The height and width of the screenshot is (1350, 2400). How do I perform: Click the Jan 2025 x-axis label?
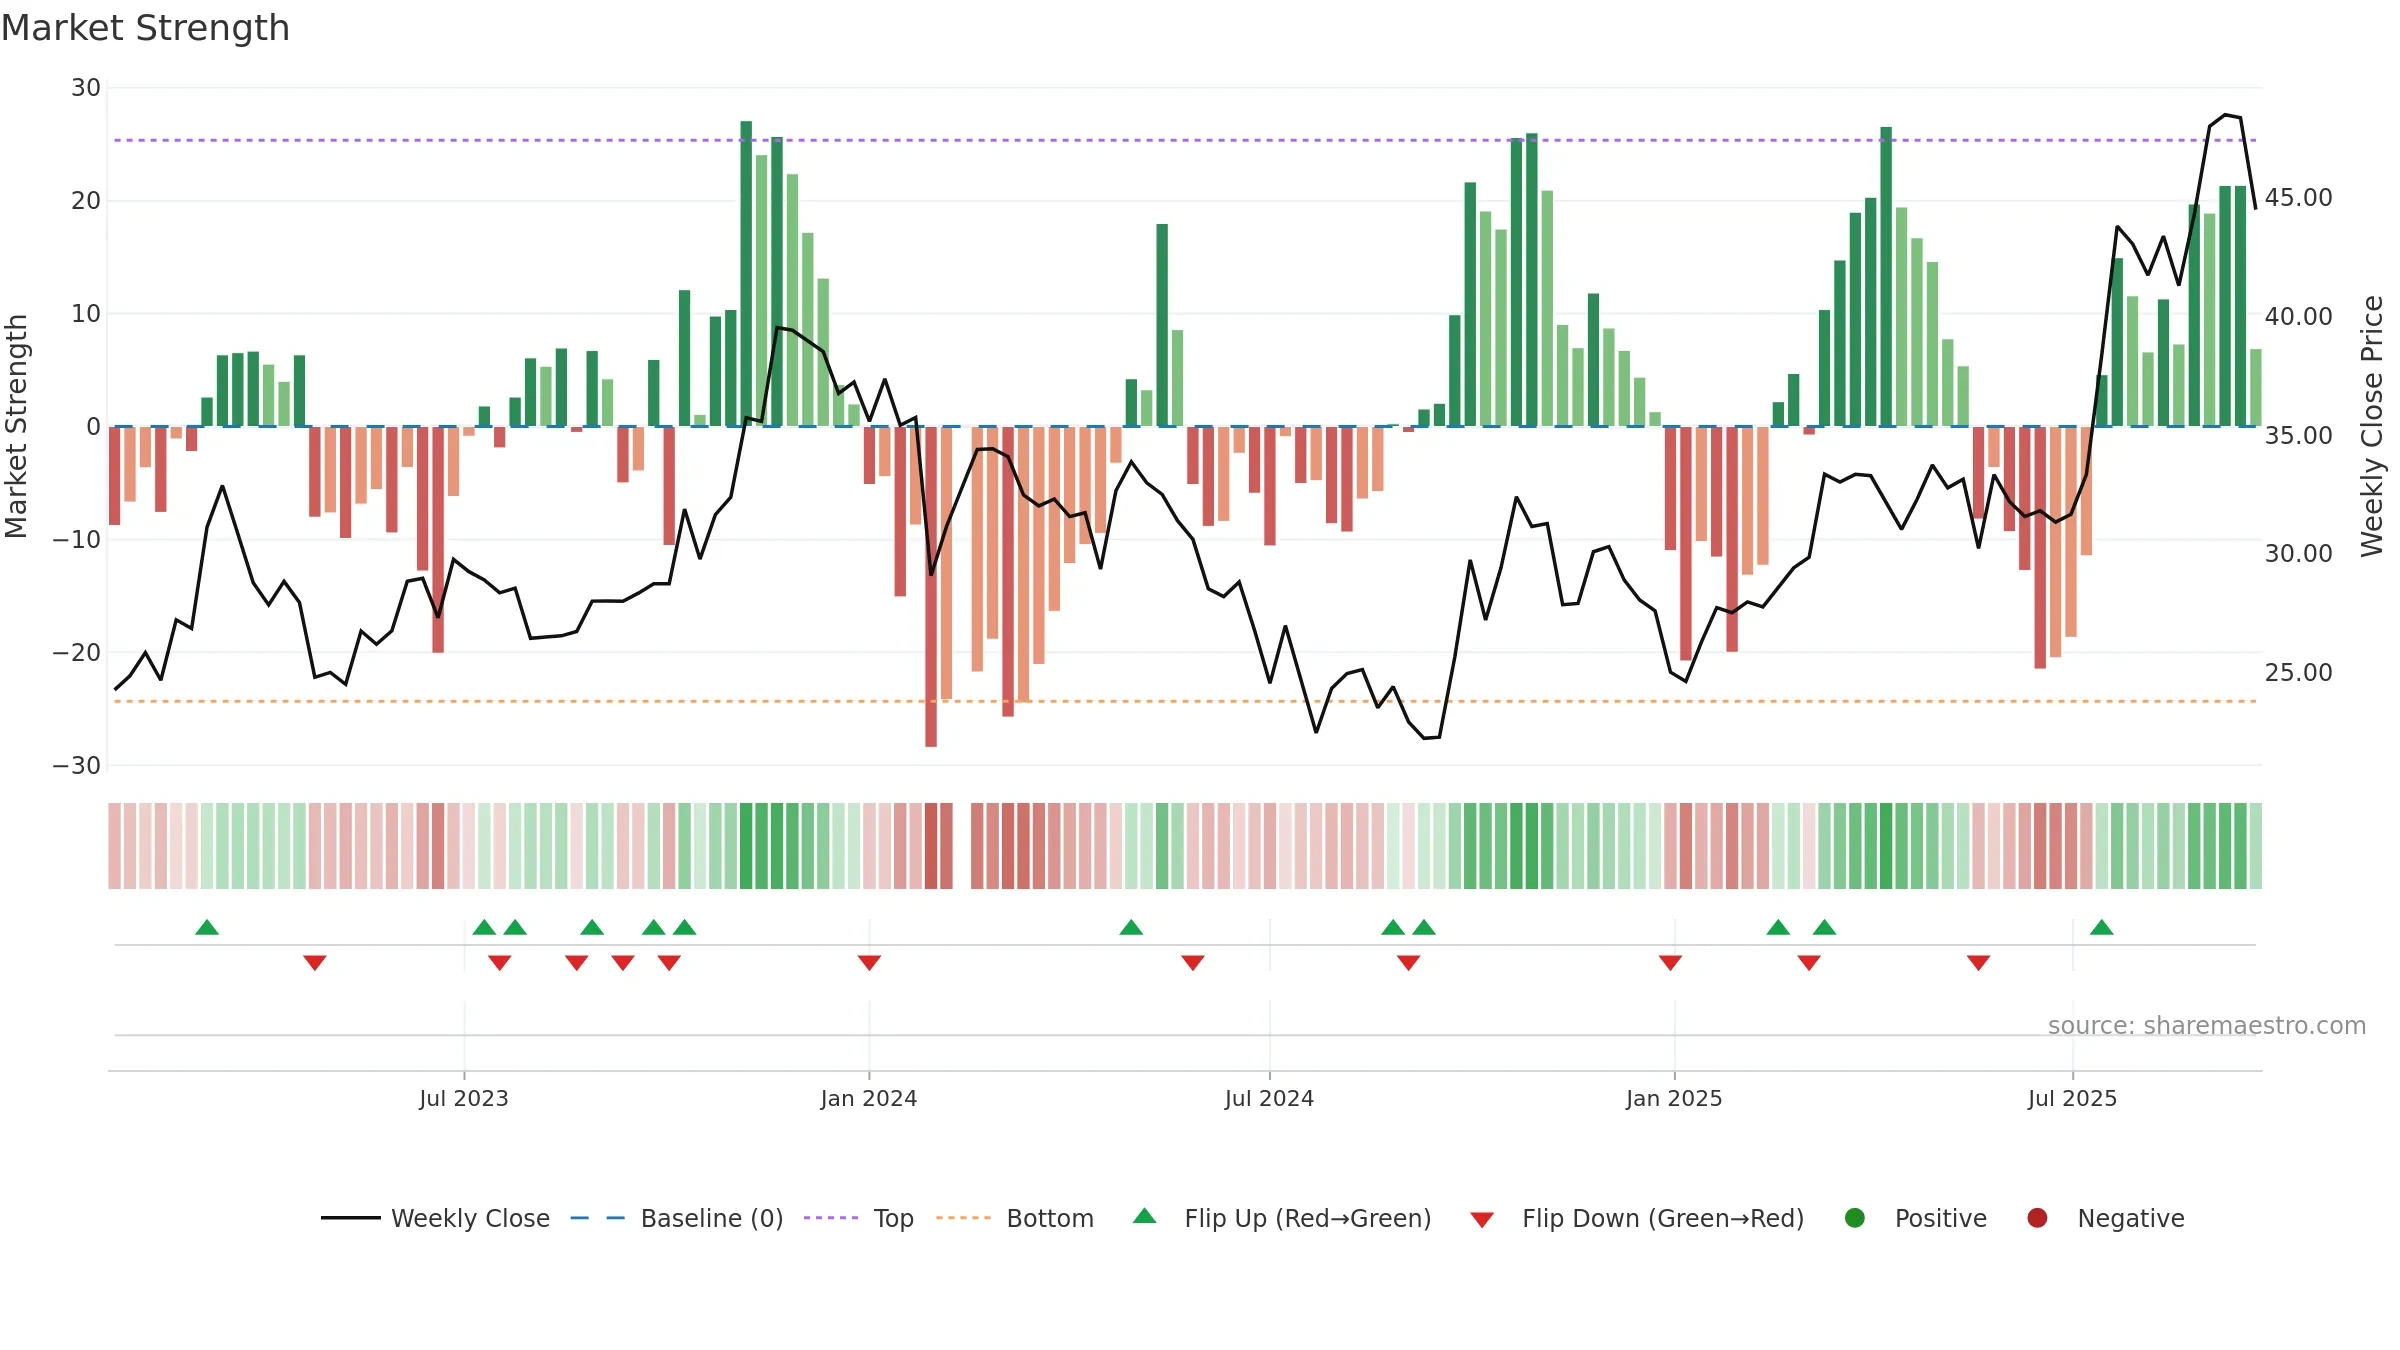coord(1674,1098)
